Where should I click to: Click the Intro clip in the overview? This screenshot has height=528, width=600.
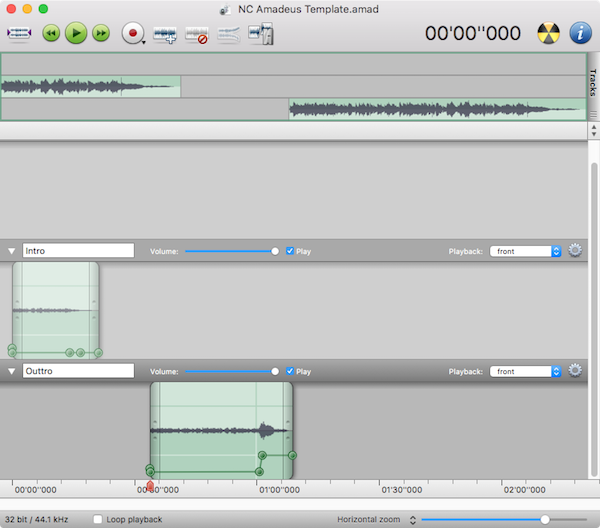(91, 86)
